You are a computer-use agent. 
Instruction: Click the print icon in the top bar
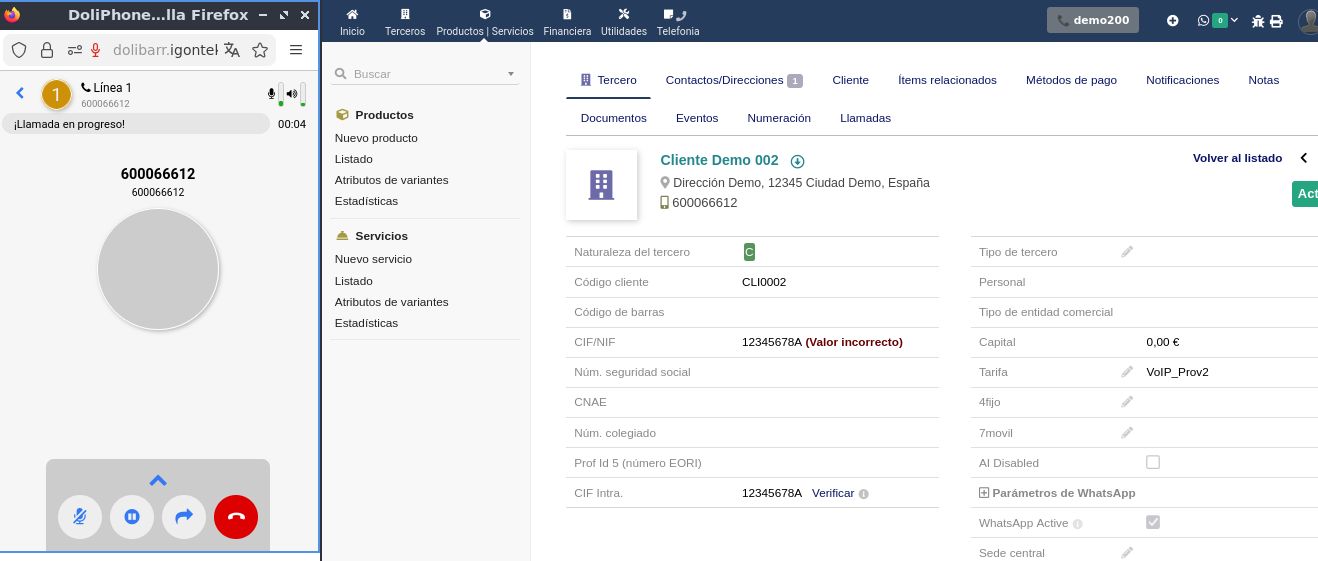tap(1276, 21)
